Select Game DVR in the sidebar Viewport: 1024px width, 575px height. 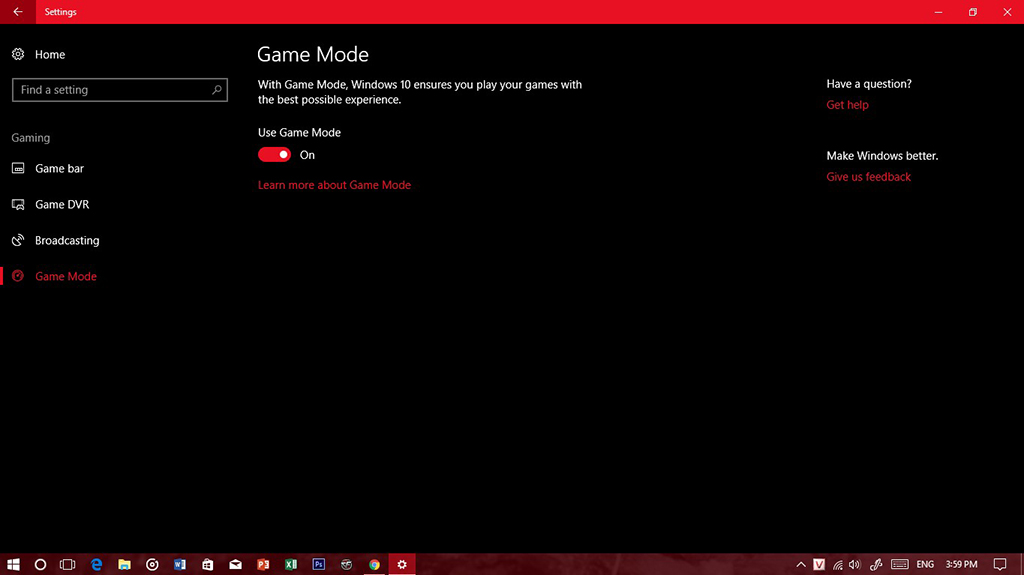(x=62, y=205)
